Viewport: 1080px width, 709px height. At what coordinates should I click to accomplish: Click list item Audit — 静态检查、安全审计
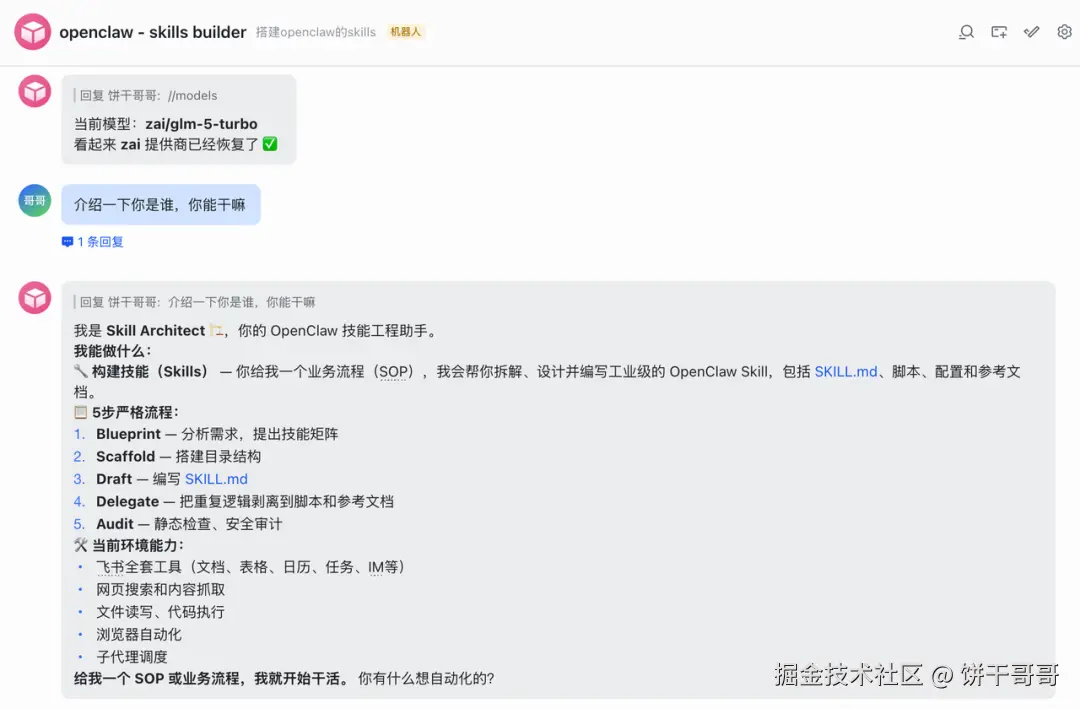click(189, 524)
